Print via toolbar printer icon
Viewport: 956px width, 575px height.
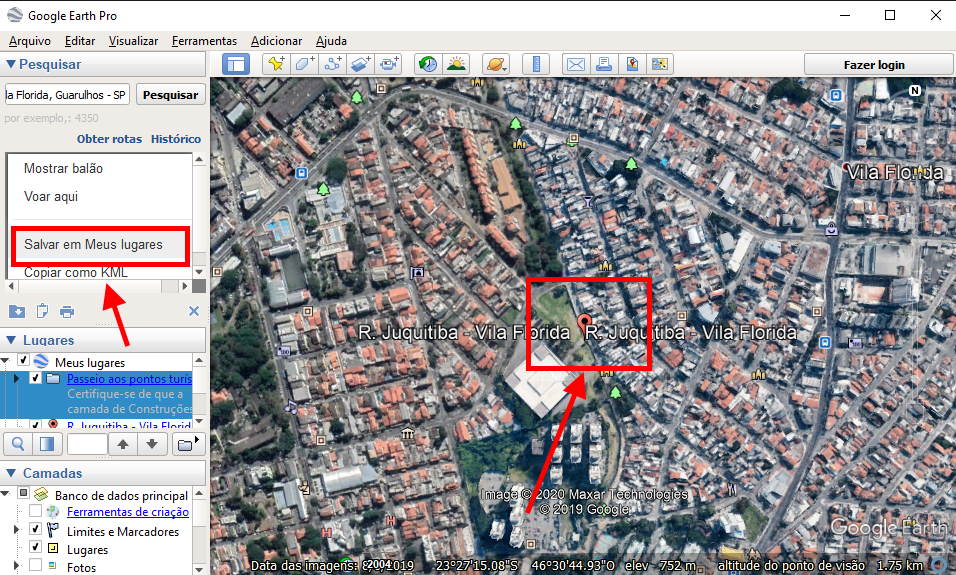click(x=604, y=64)
